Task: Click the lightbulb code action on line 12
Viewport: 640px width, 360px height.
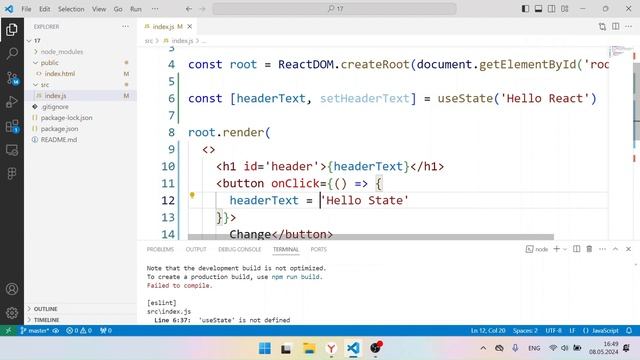Action: point(192,196)
